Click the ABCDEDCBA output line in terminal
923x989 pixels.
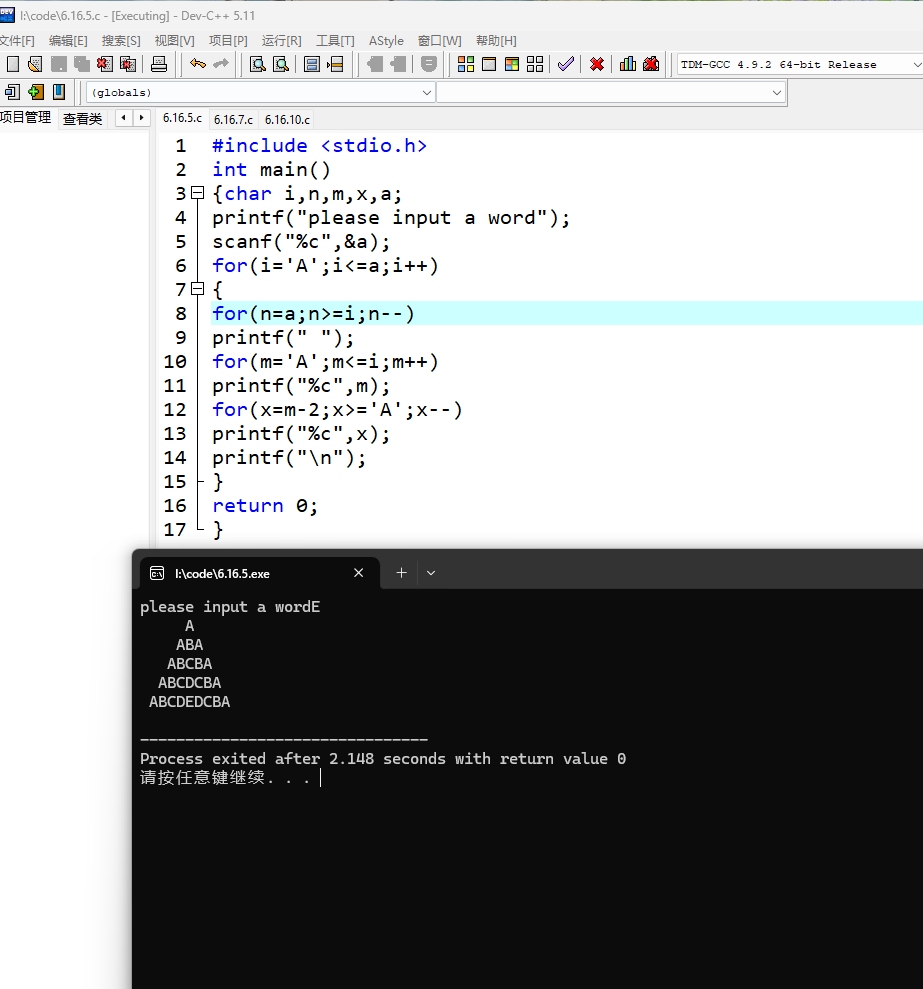coord(189,702)
